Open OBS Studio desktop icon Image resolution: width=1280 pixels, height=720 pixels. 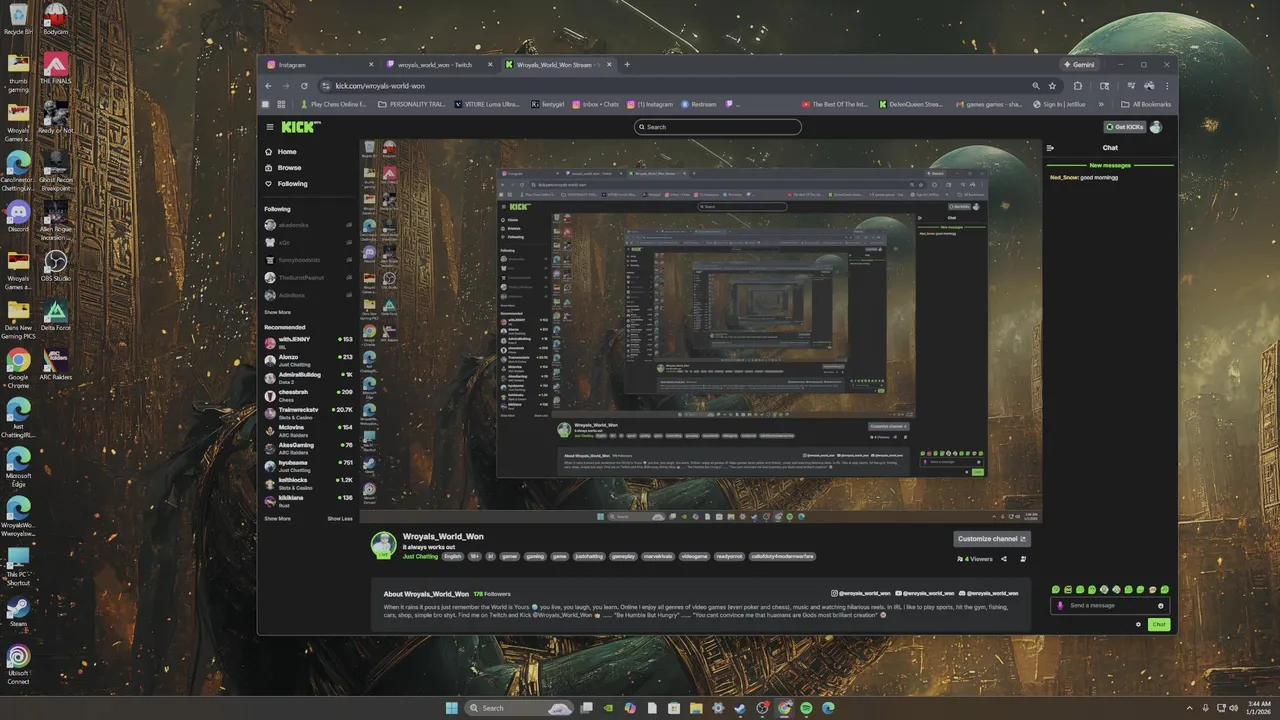55,266
